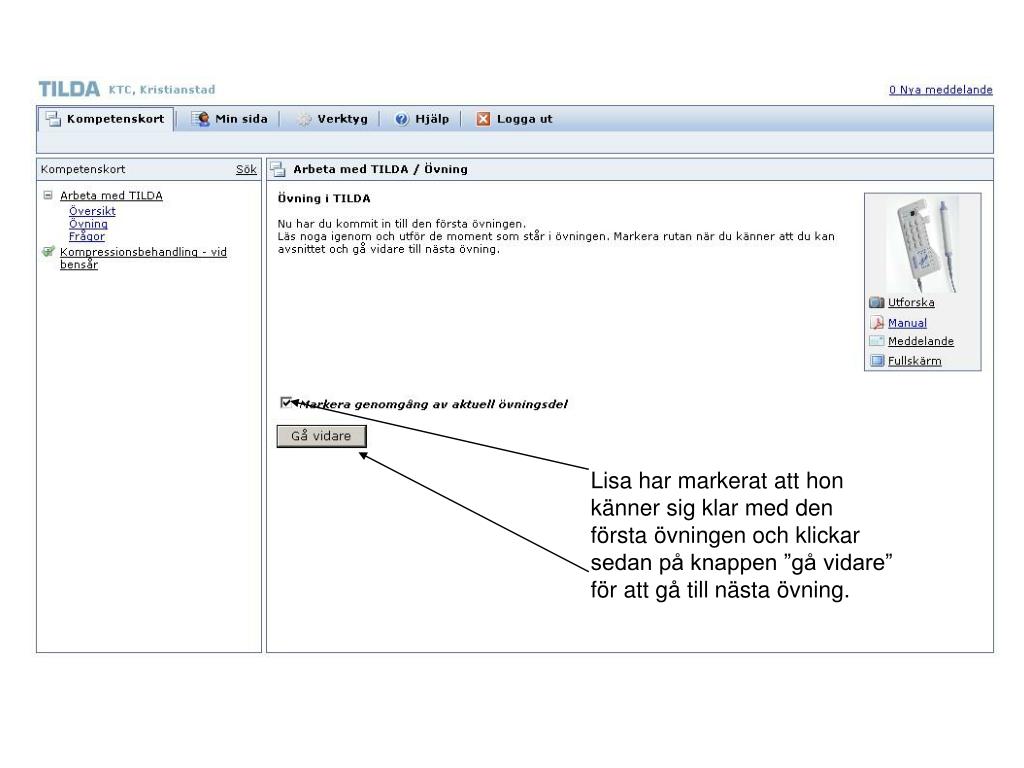Open the Översikt link in tree
The image size is (1024, 768).
[x=92, y=211]
